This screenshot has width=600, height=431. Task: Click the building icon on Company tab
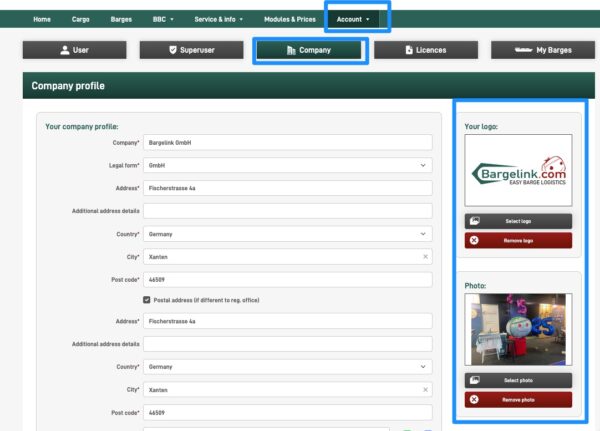291,50
